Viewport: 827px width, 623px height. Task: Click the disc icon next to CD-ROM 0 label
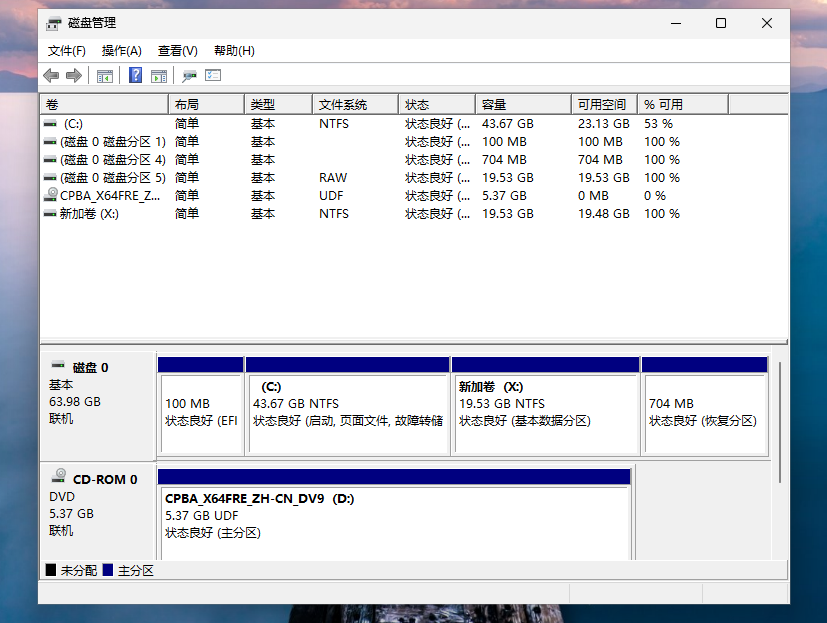pos(59,476)
